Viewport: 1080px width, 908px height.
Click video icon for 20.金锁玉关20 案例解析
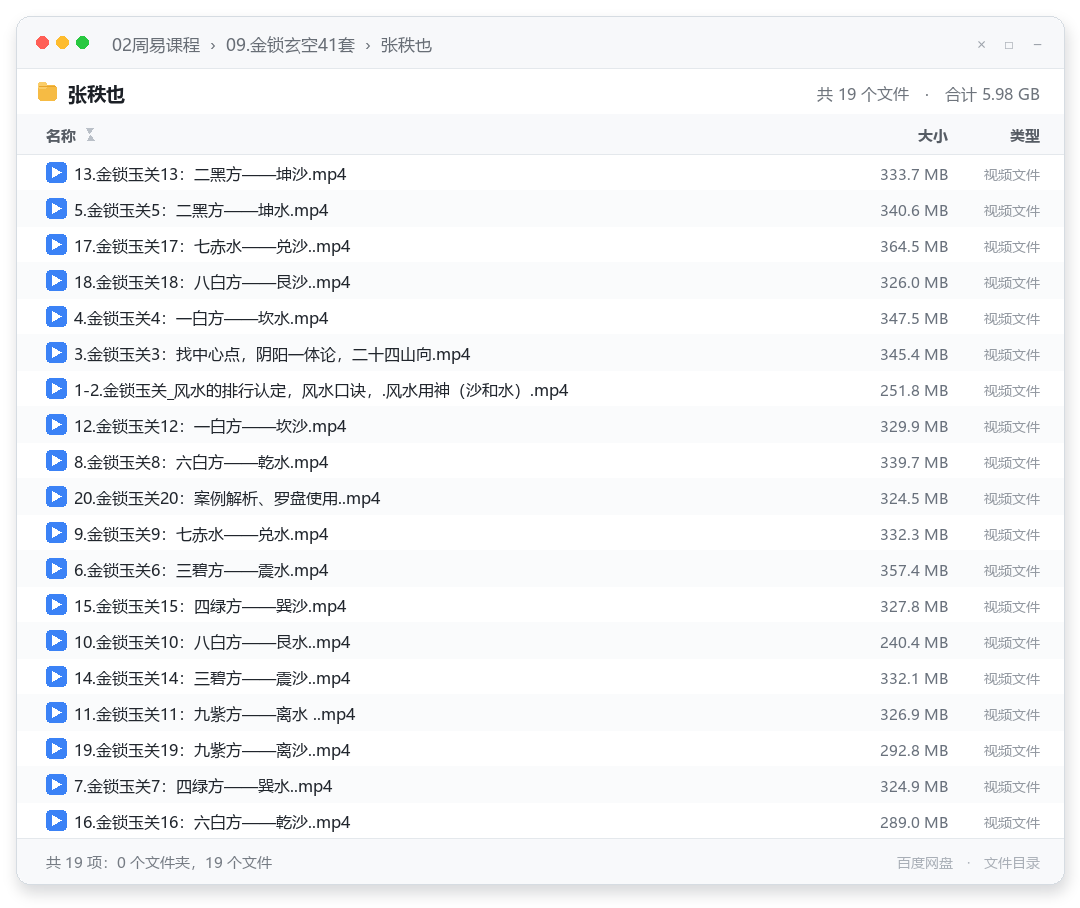56,497
